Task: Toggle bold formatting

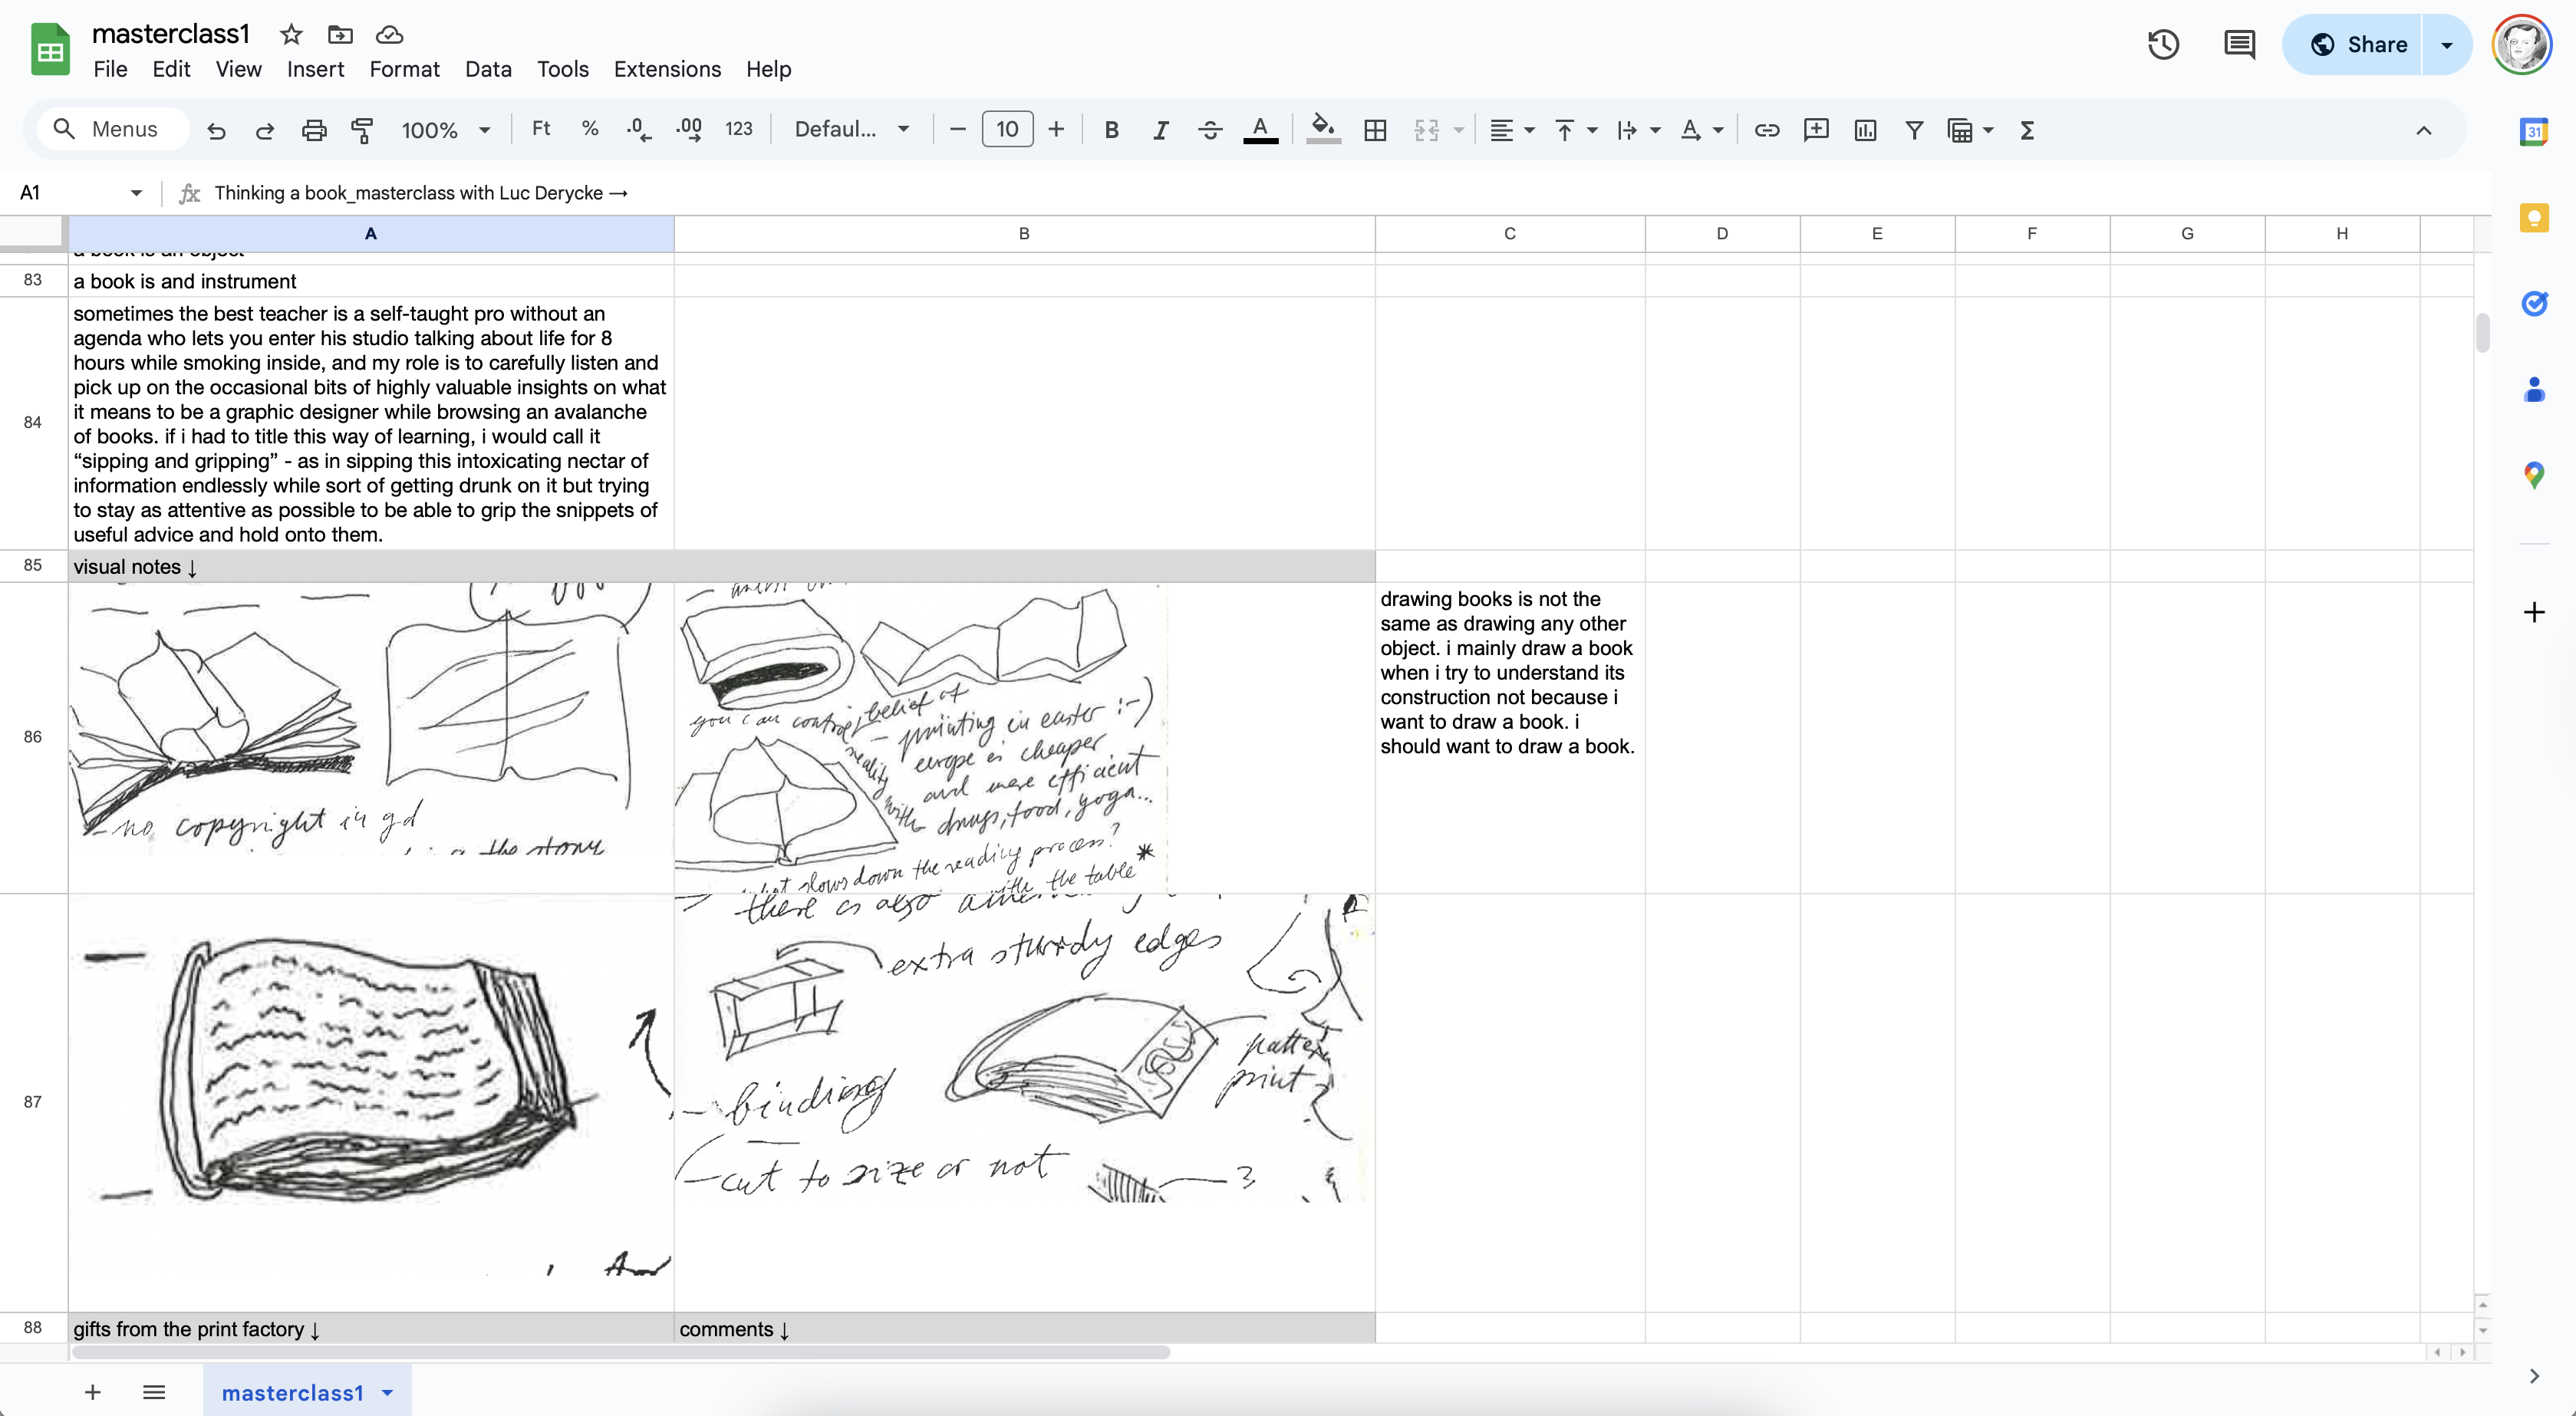Action: pos(1111,130)
